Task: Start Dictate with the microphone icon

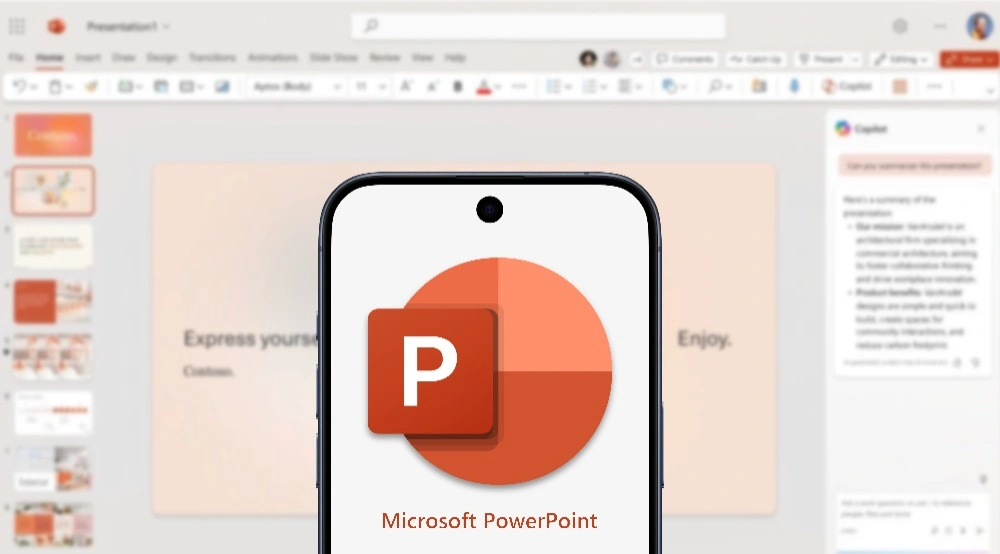Action: 794,86
